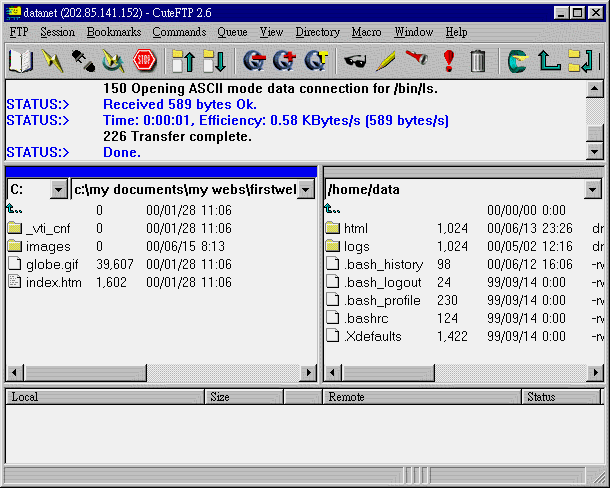
Task: Select the remote logs folder icon
Action: 333,246
